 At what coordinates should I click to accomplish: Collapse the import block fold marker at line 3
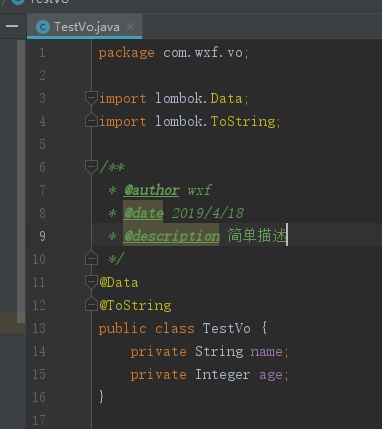[x=91, y=99]
